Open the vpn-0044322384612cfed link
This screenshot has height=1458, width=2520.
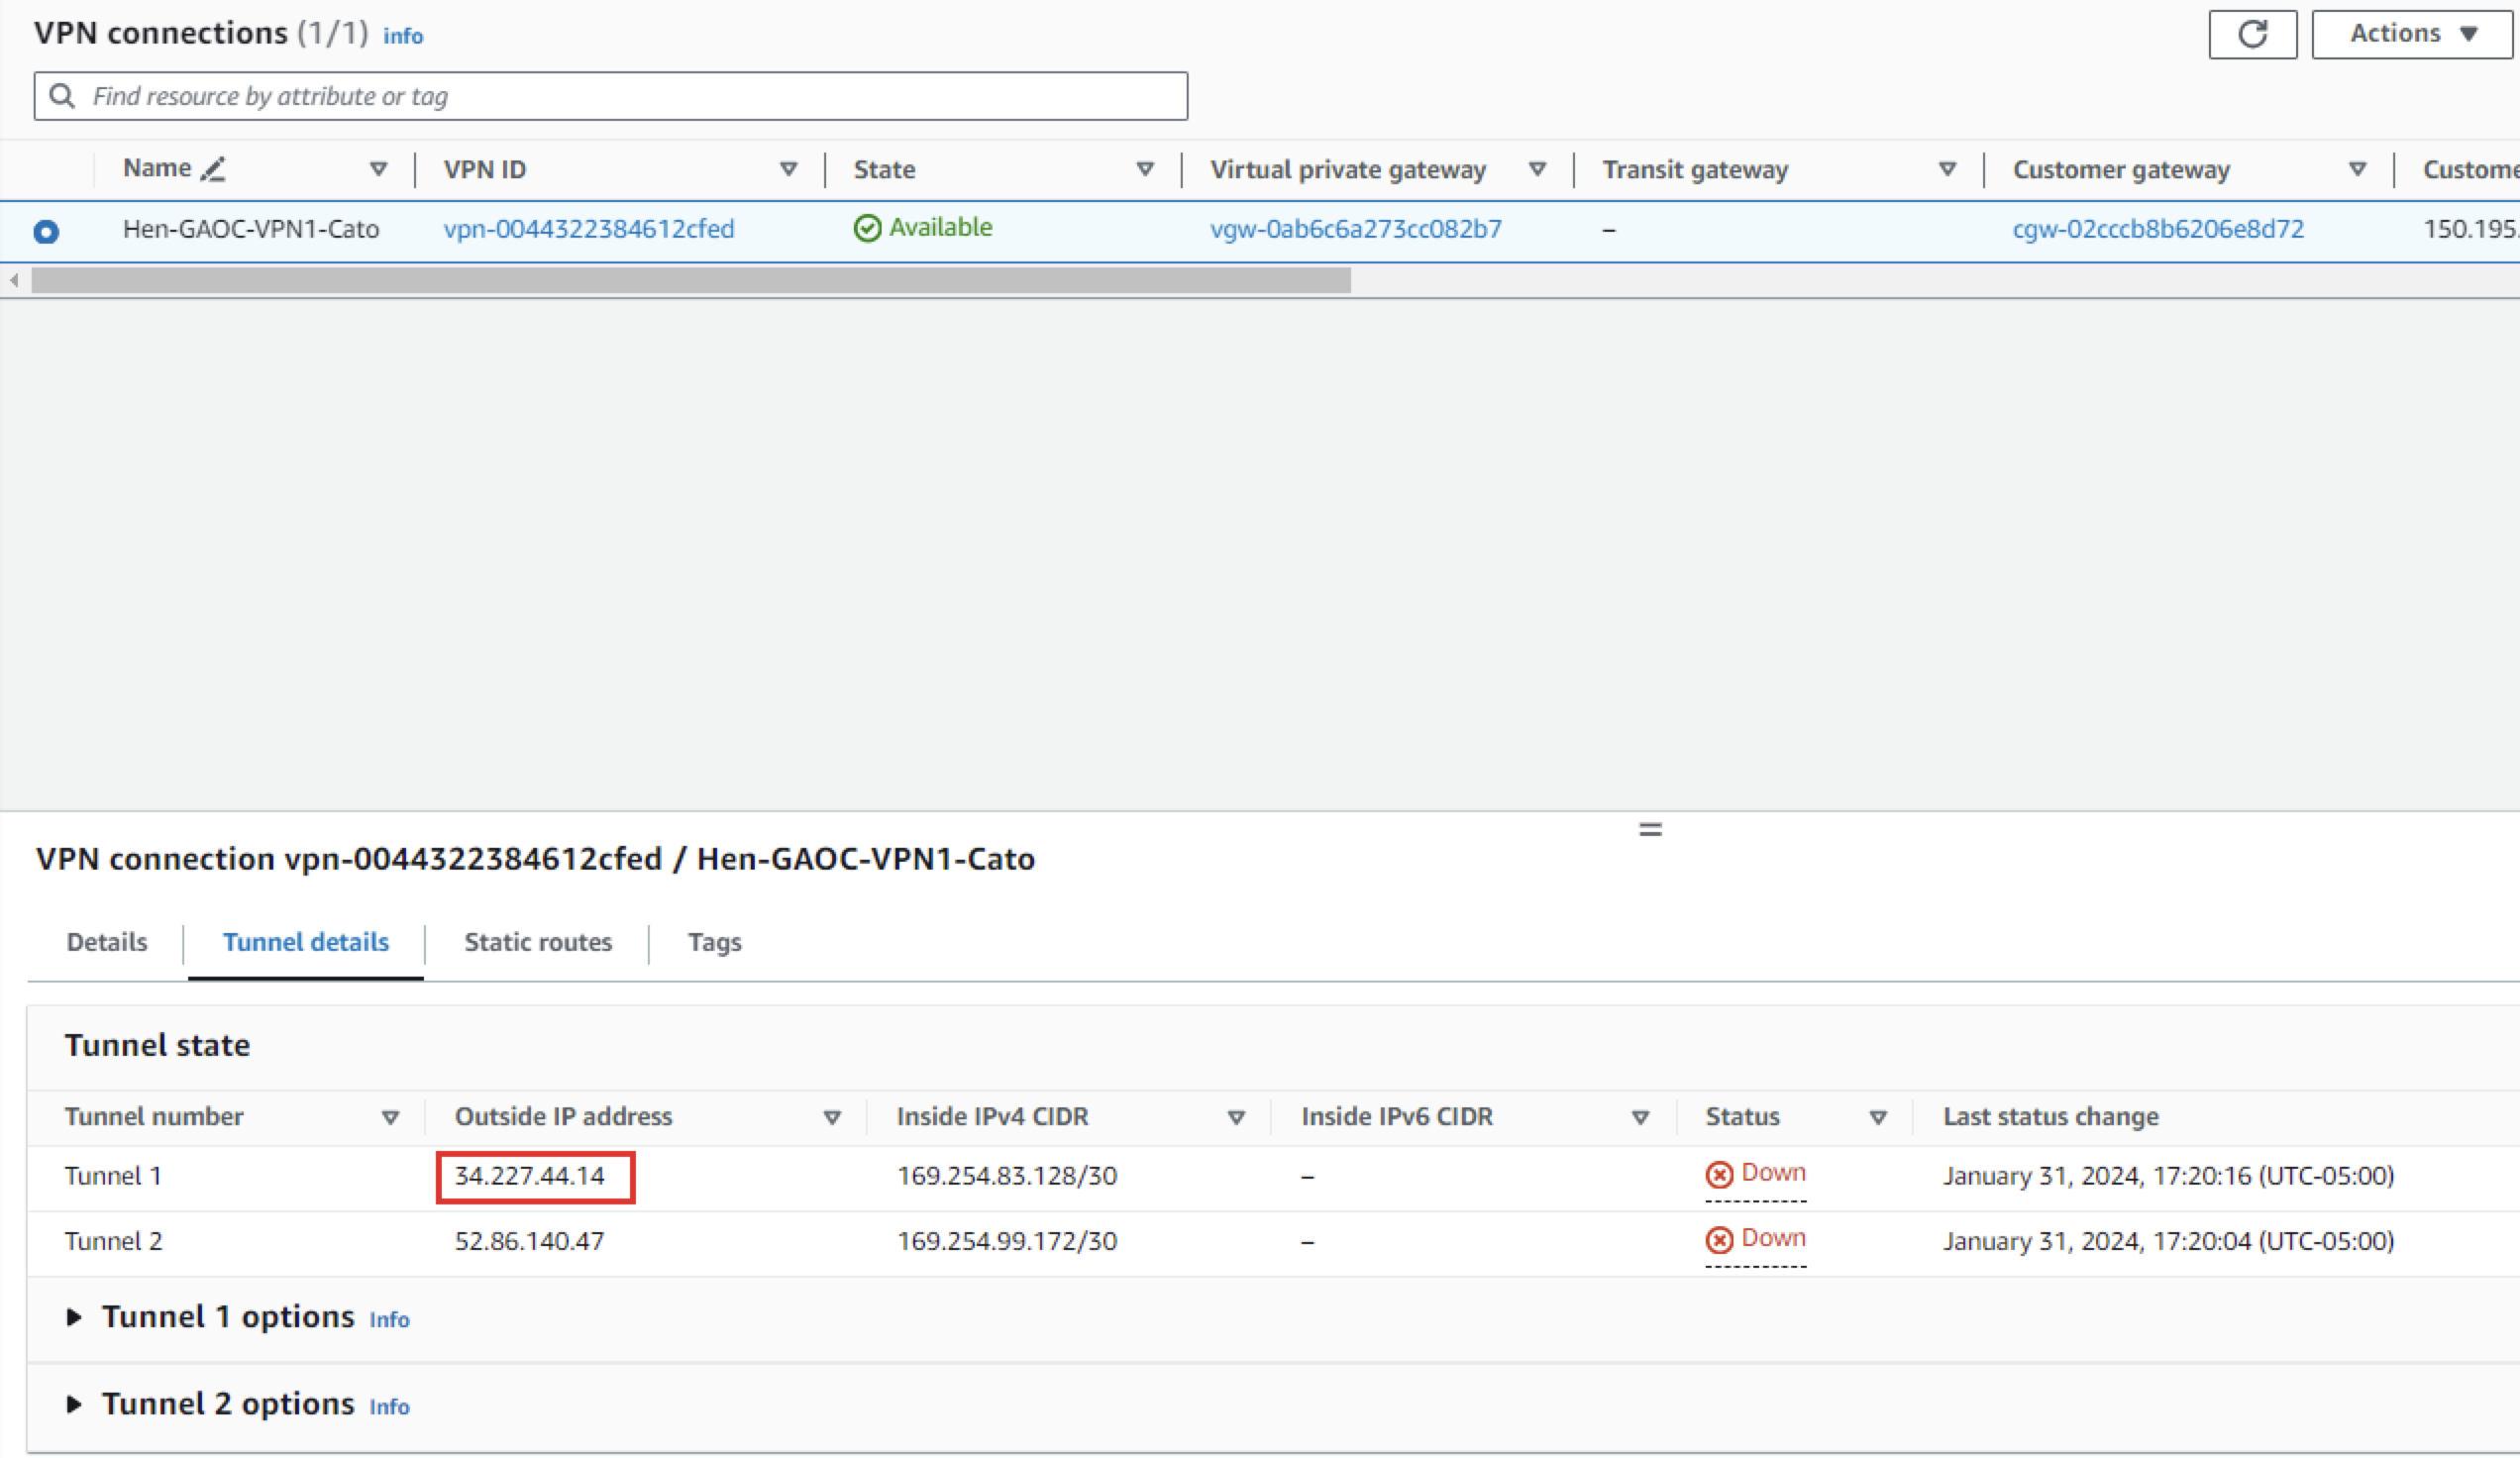click(x=588, y=229)
